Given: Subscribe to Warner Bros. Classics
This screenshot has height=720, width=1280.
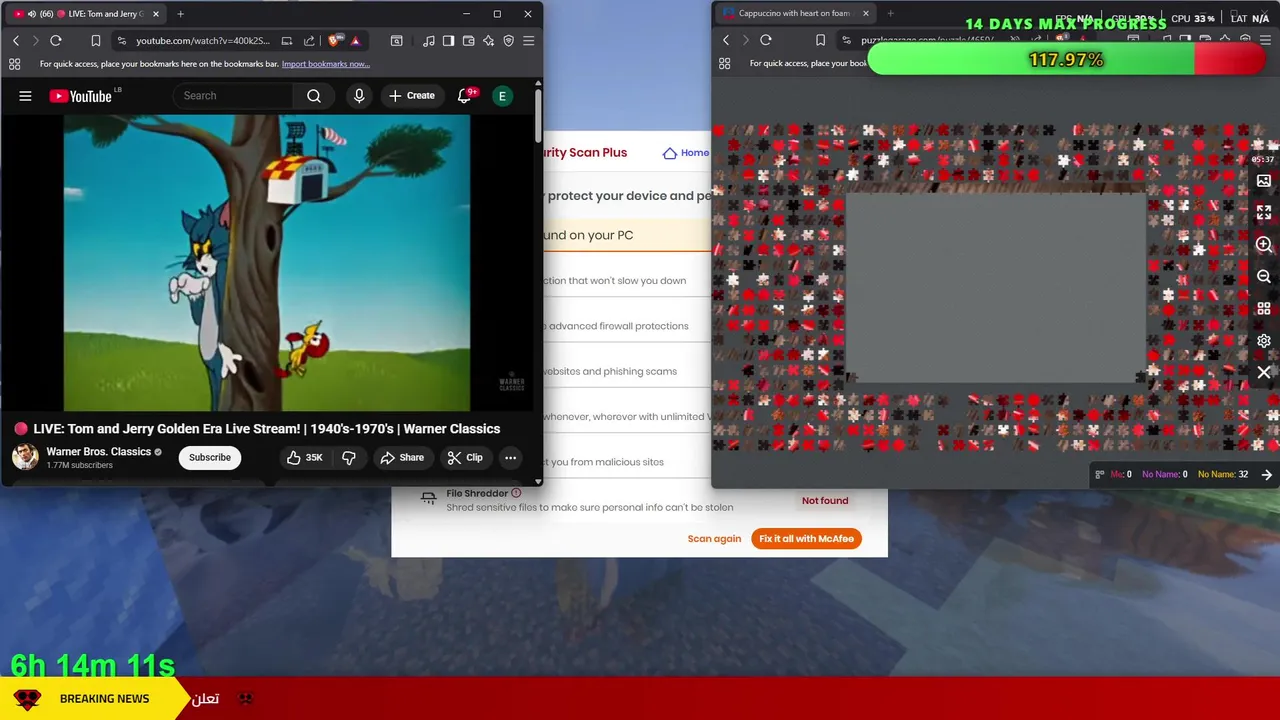Looking at the screenshot, I should [x=210, y=457].
